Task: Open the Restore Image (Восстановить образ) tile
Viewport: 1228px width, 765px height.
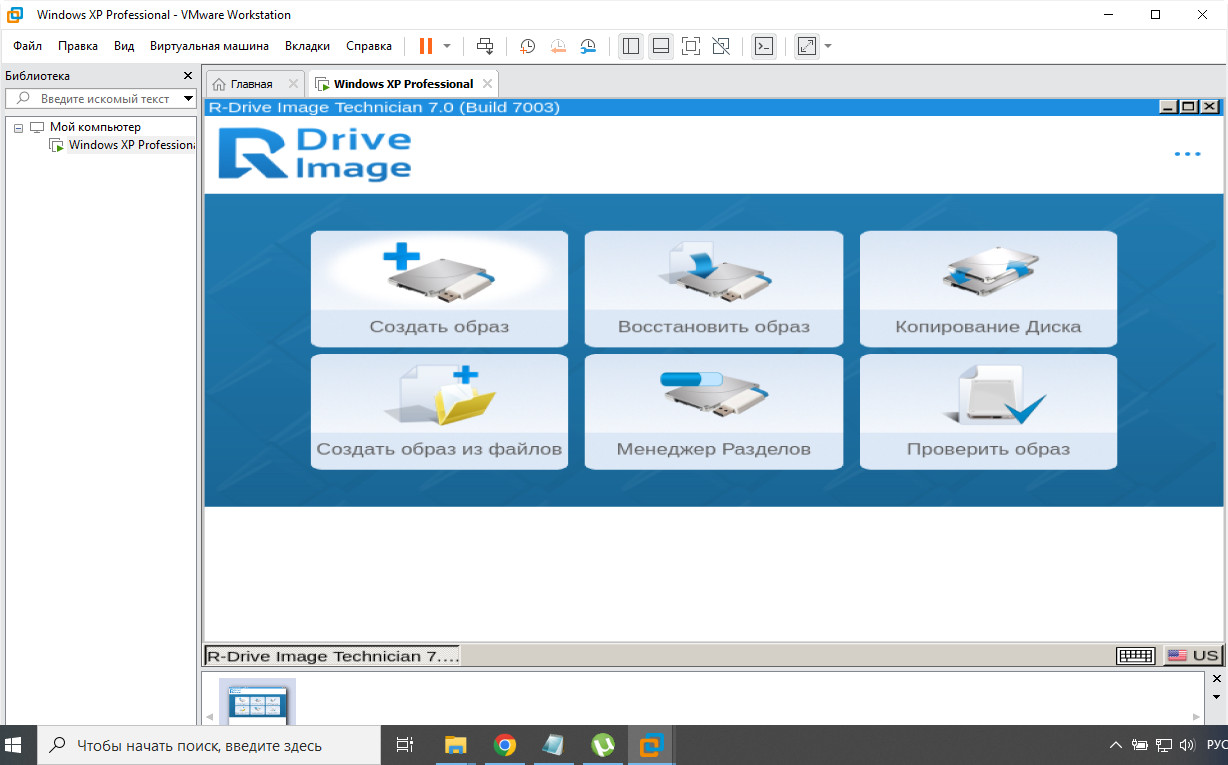Action: [713, 289]
